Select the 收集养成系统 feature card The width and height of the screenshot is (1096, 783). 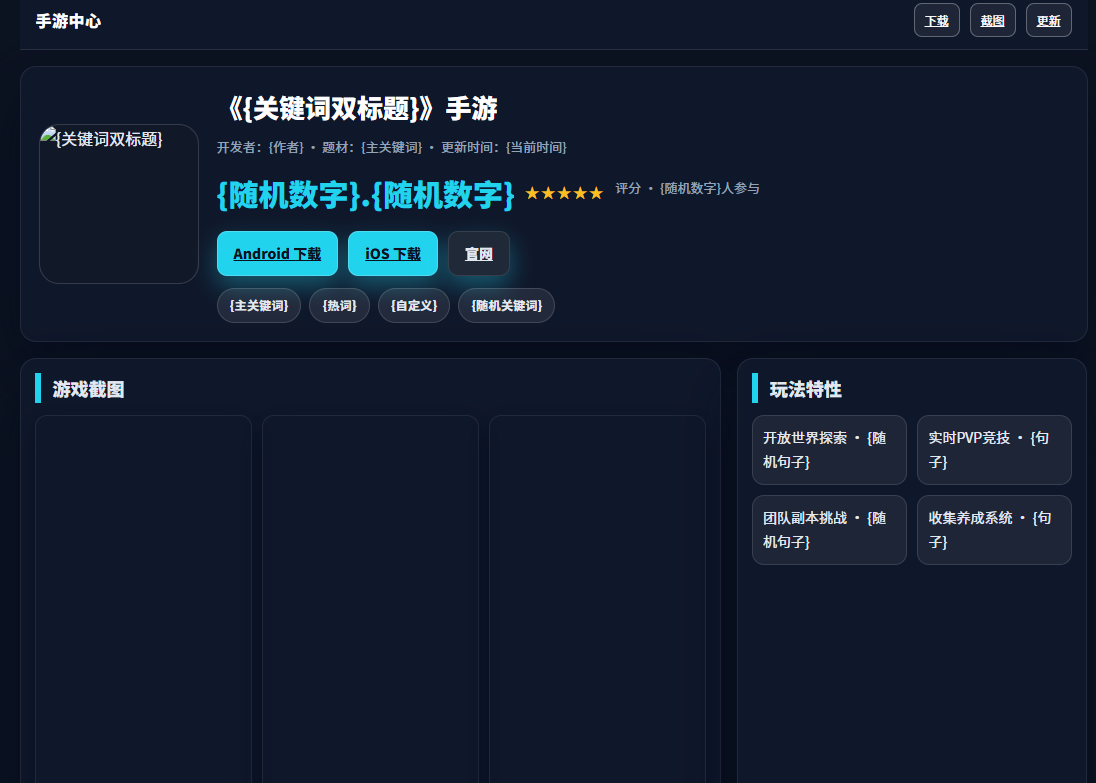tap(994, 530)
